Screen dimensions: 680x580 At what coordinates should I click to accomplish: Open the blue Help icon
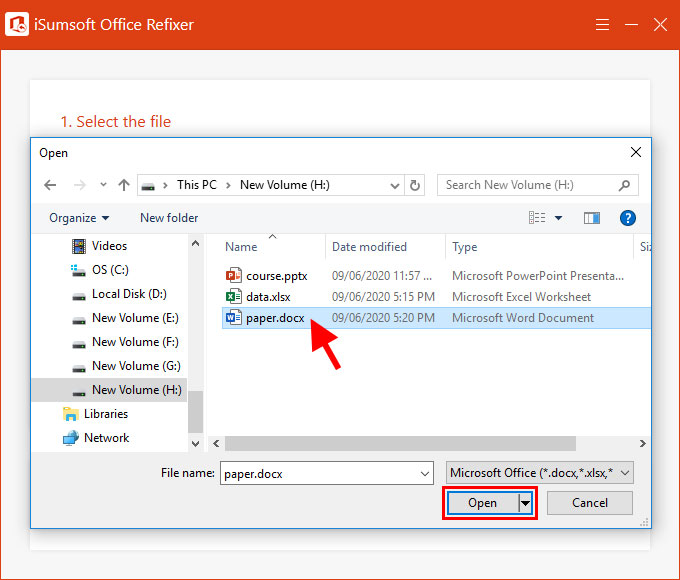coord(628,218)
